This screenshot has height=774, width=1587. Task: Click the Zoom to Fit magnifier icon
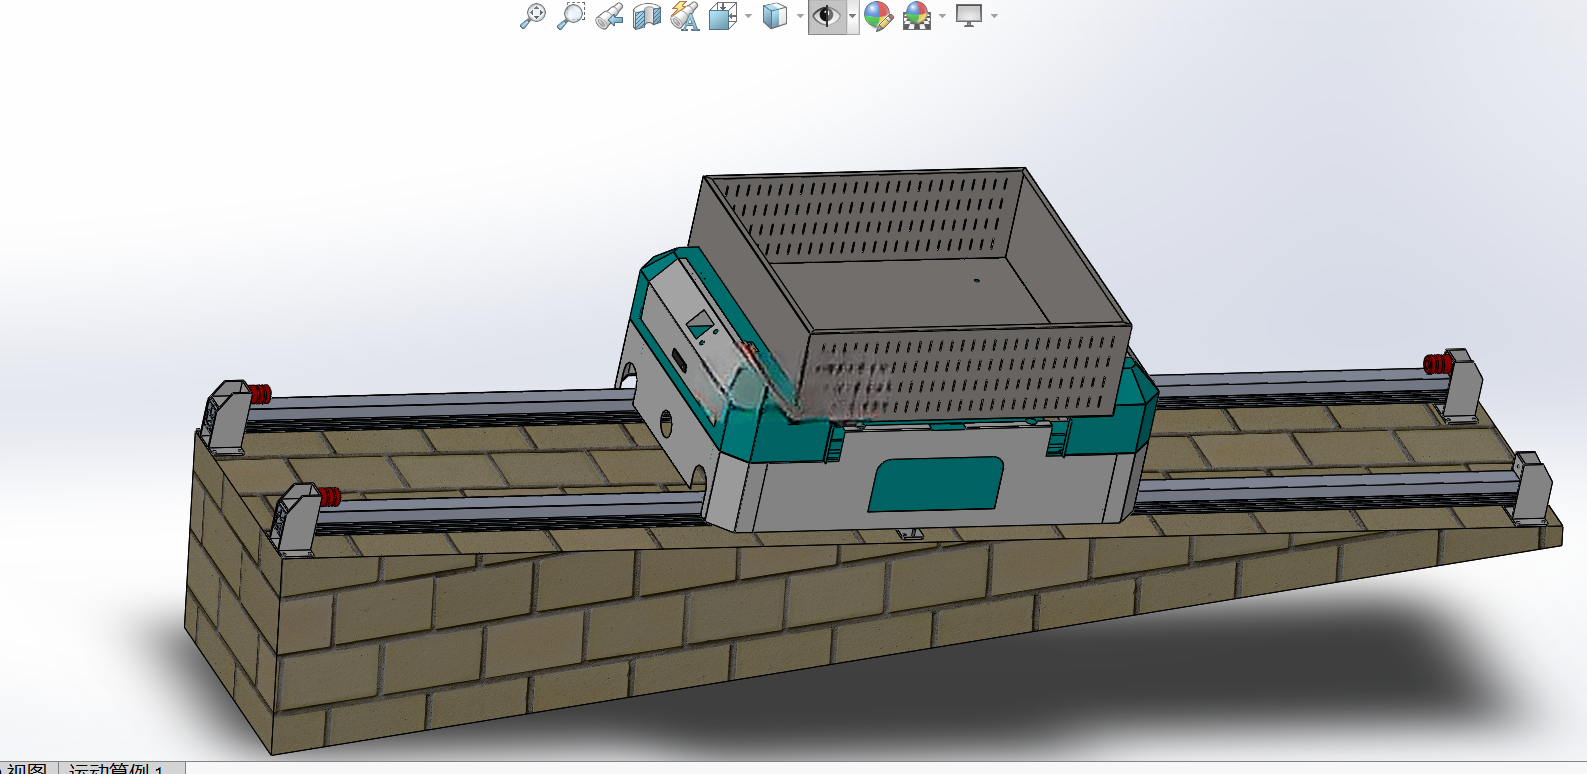pos(533,15)
